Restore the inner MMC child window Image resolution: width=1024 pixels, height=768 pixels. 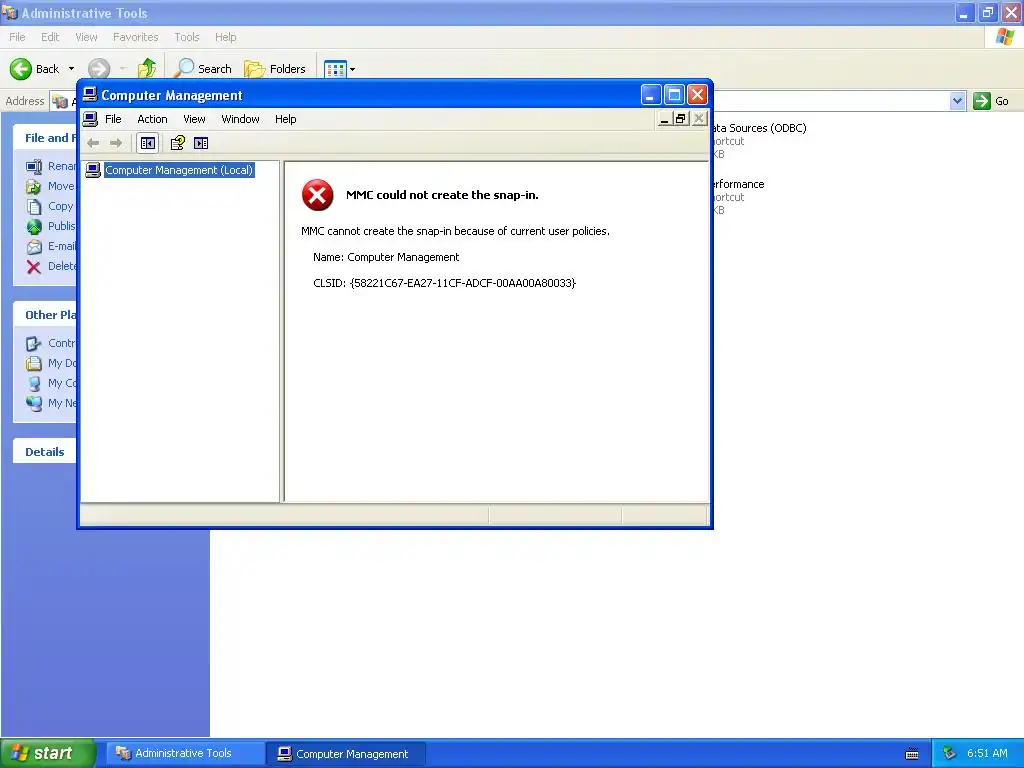[x=681, y=119]
